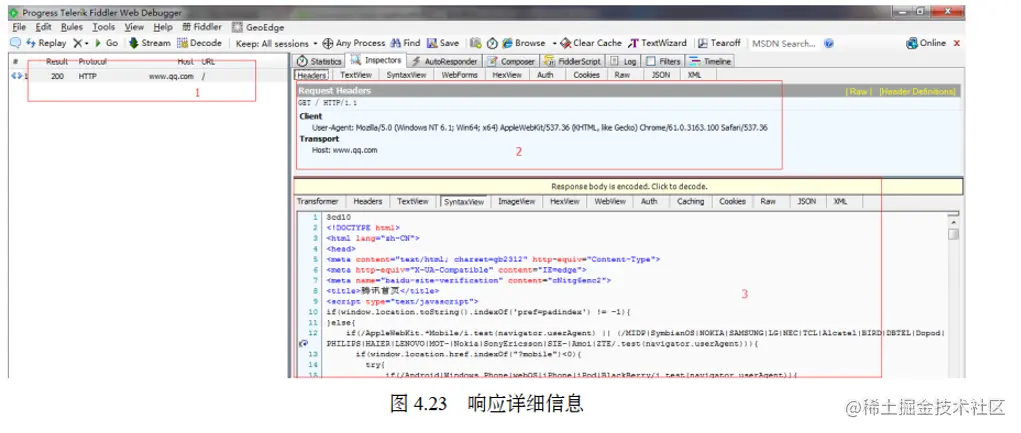This screenshot has width=1021, height=433.
Task: Switch to the Timeline tab
Action: 710,61
